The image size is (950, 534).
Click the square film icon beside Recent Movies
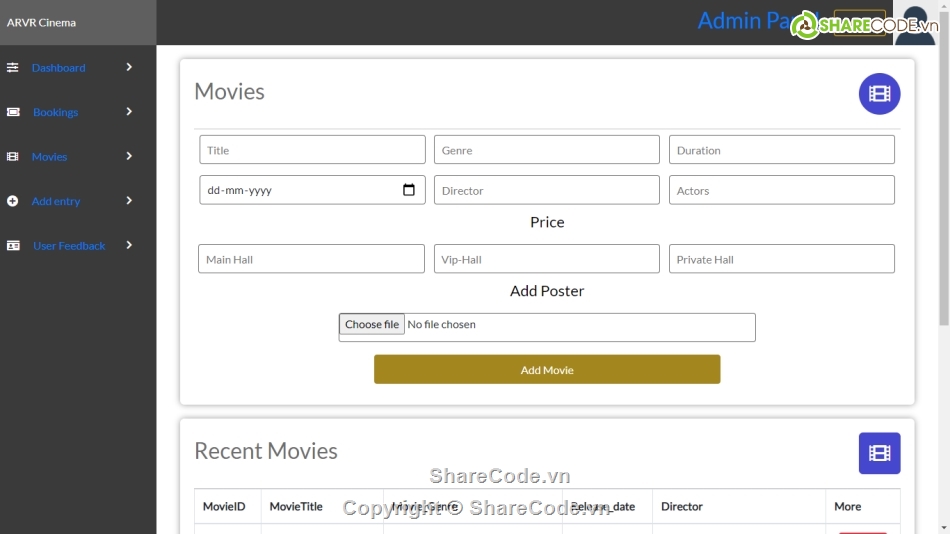point(879,453)
